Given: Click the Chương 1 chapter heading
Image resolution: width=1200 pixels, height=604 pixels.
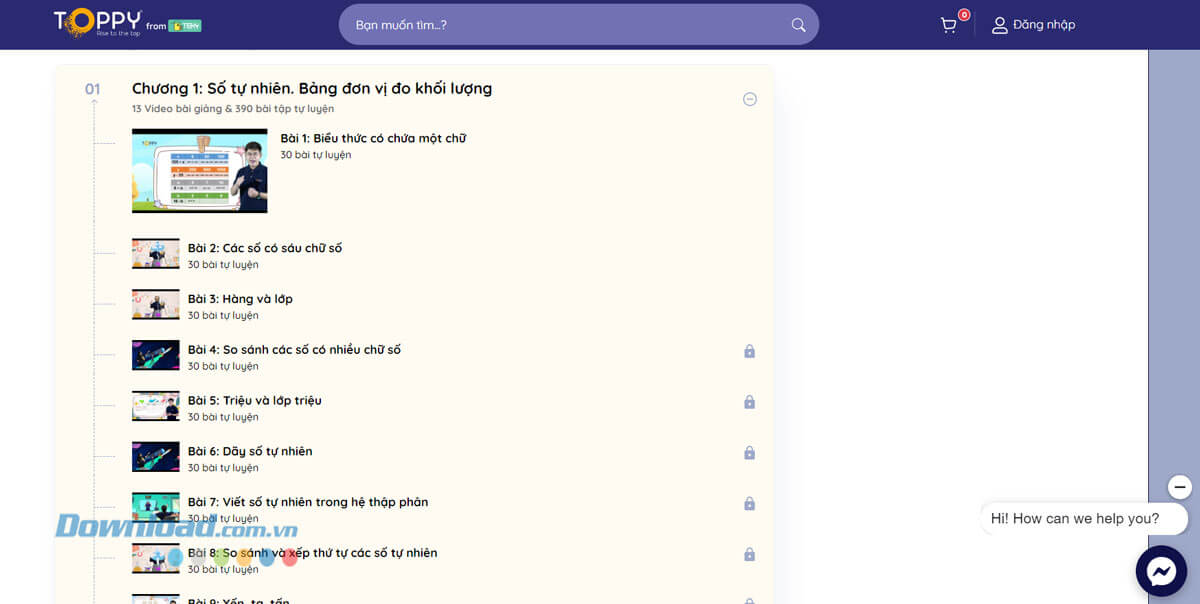Looking at the screenshot, I should [x=312, y=89].
